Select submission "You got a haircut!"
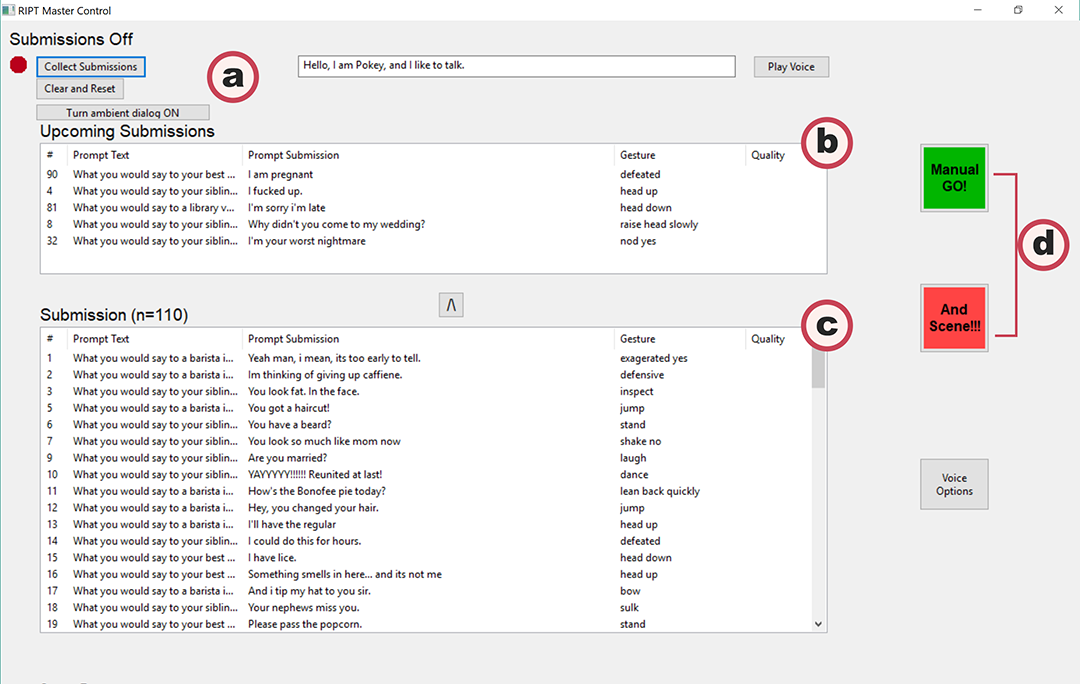 288,408
